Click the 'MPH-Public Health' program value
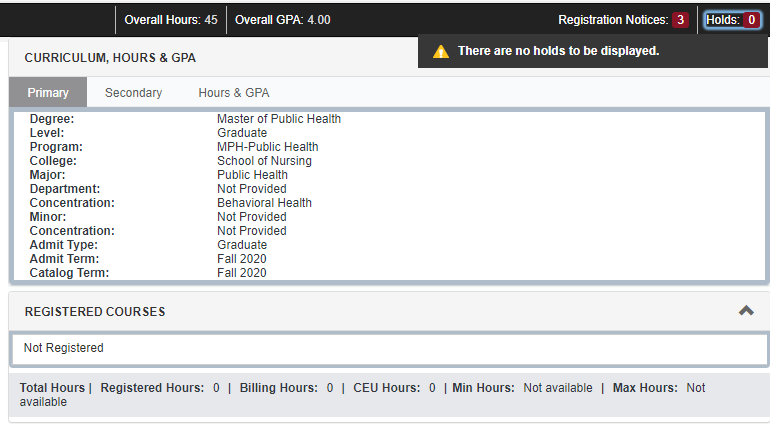 click(x=268, y=147)
